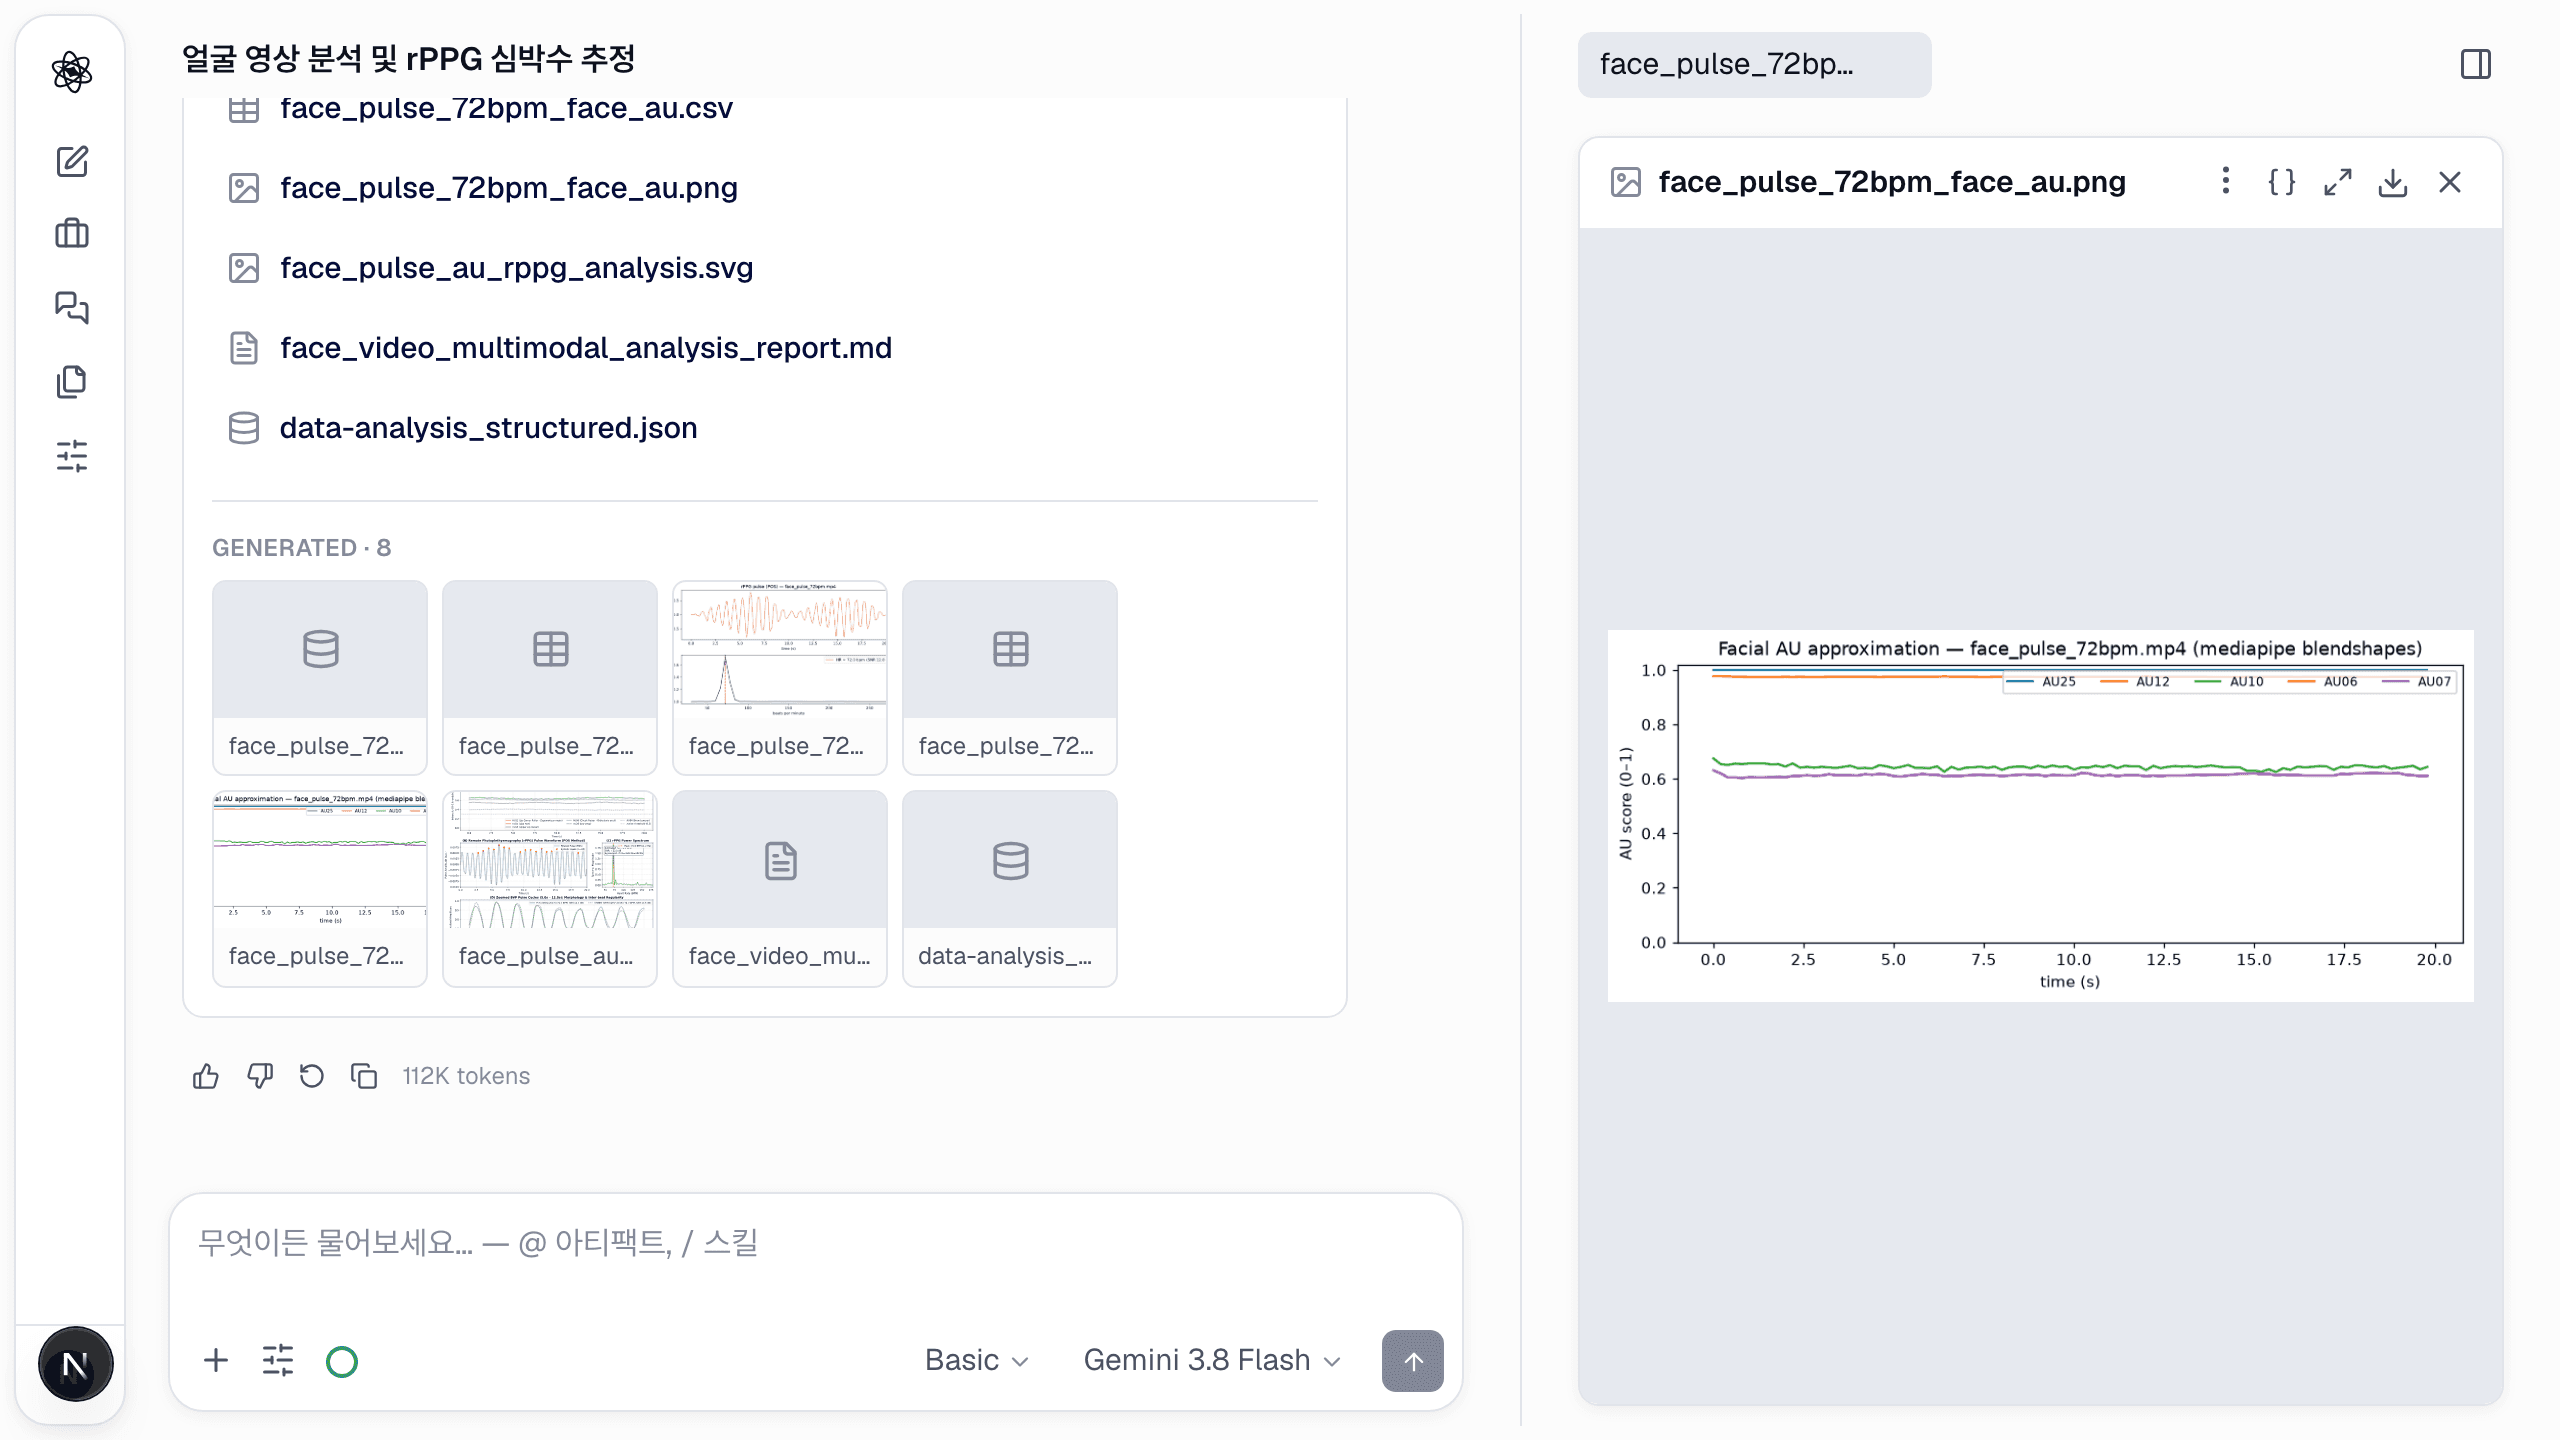Open the three-dot menu of the preview panel
Viewport: 2560px width, 1440px height.
pyautogui.click(x=2225, y=181)
